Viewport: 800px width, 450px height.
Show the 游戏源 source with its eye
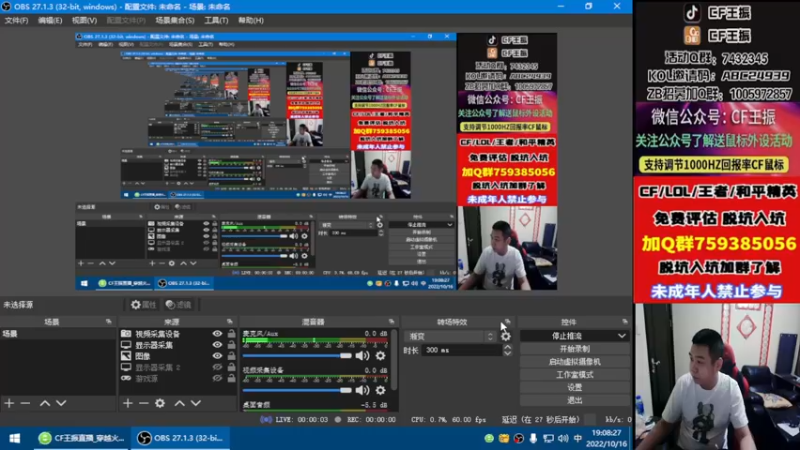coord(217,379)
